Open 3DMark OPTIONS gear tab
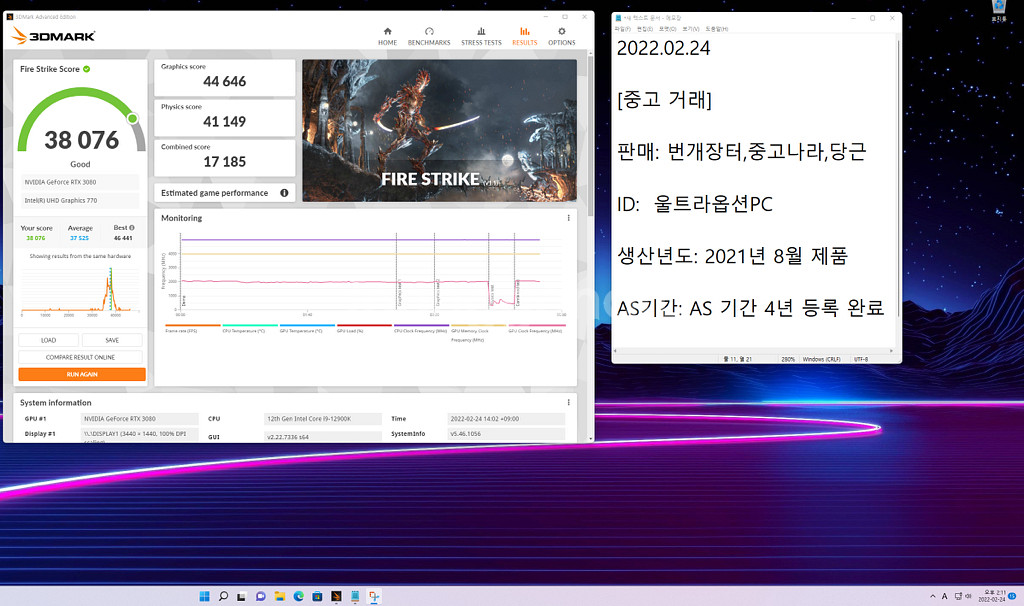This screenshot has height=606, width=1024. 562,37
